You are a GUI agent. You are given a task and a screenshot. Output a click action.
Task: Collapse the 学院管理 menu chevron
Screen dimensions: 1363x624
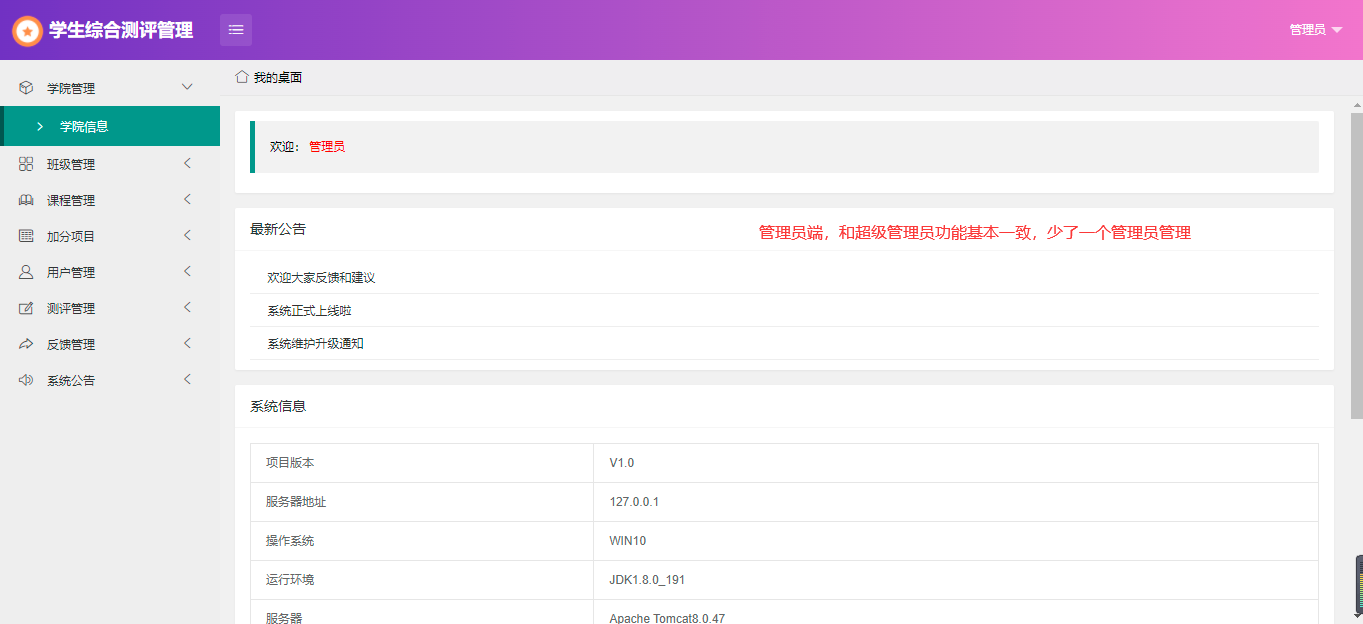[187, 87]
